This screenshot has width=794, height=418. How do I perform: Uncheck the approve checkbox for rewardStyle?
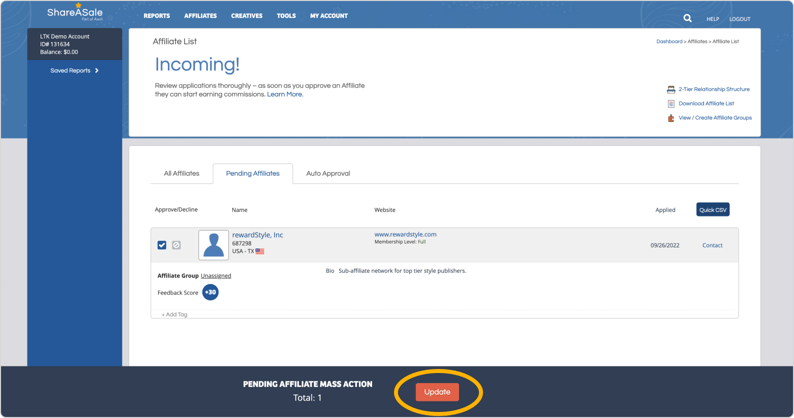click(162, 245)
